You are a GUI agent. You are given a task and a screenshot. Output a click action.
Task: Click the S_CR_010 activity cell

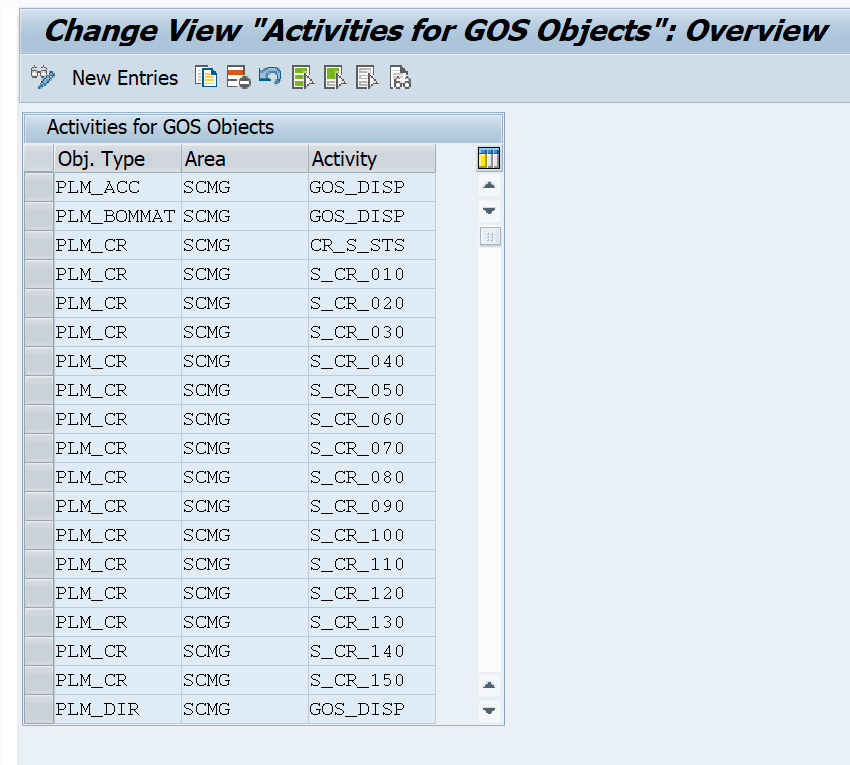(x=372, y=274)
